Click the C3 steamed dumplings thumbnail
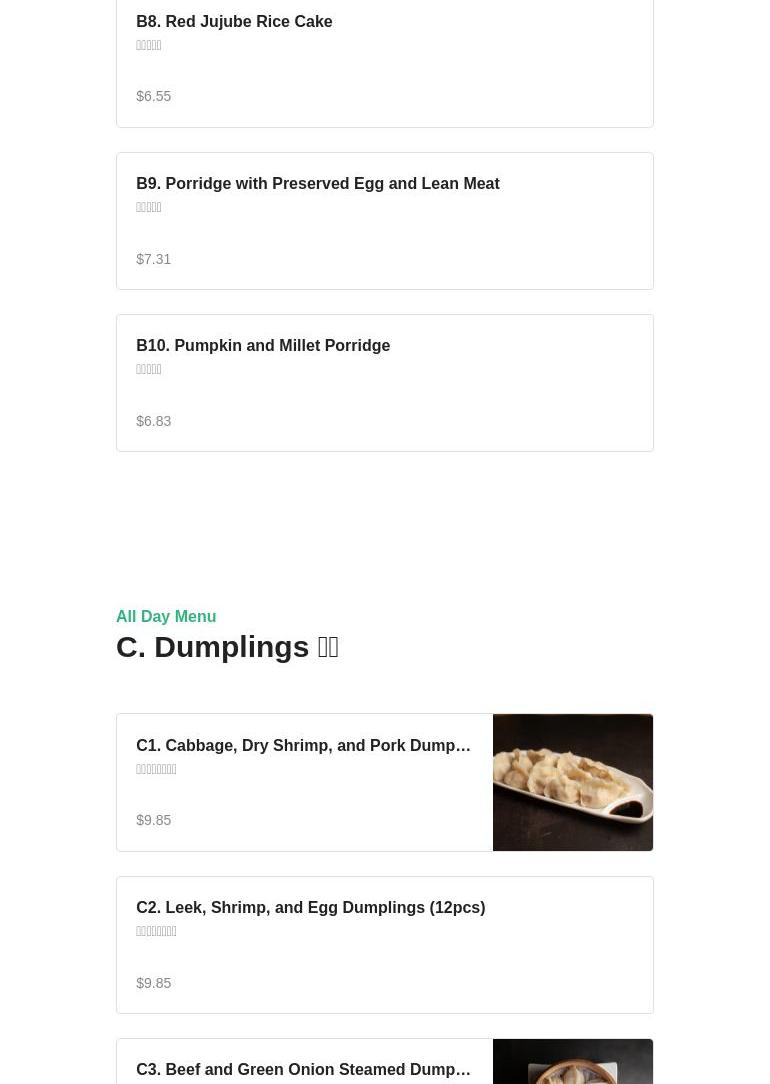770x1084 pixels. tap(572, 1062)
